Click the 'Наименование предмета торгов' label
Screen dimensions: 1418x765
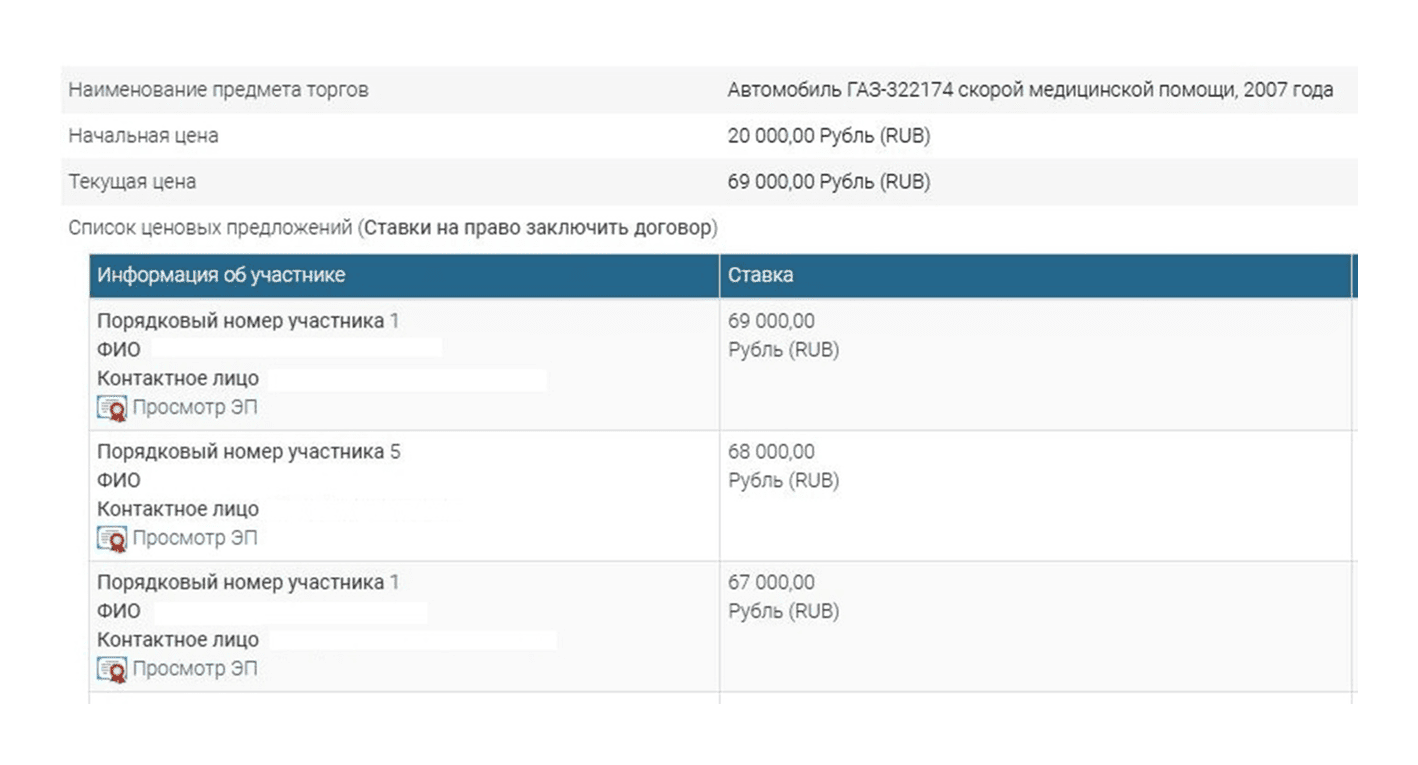click(x=218, y=90)
